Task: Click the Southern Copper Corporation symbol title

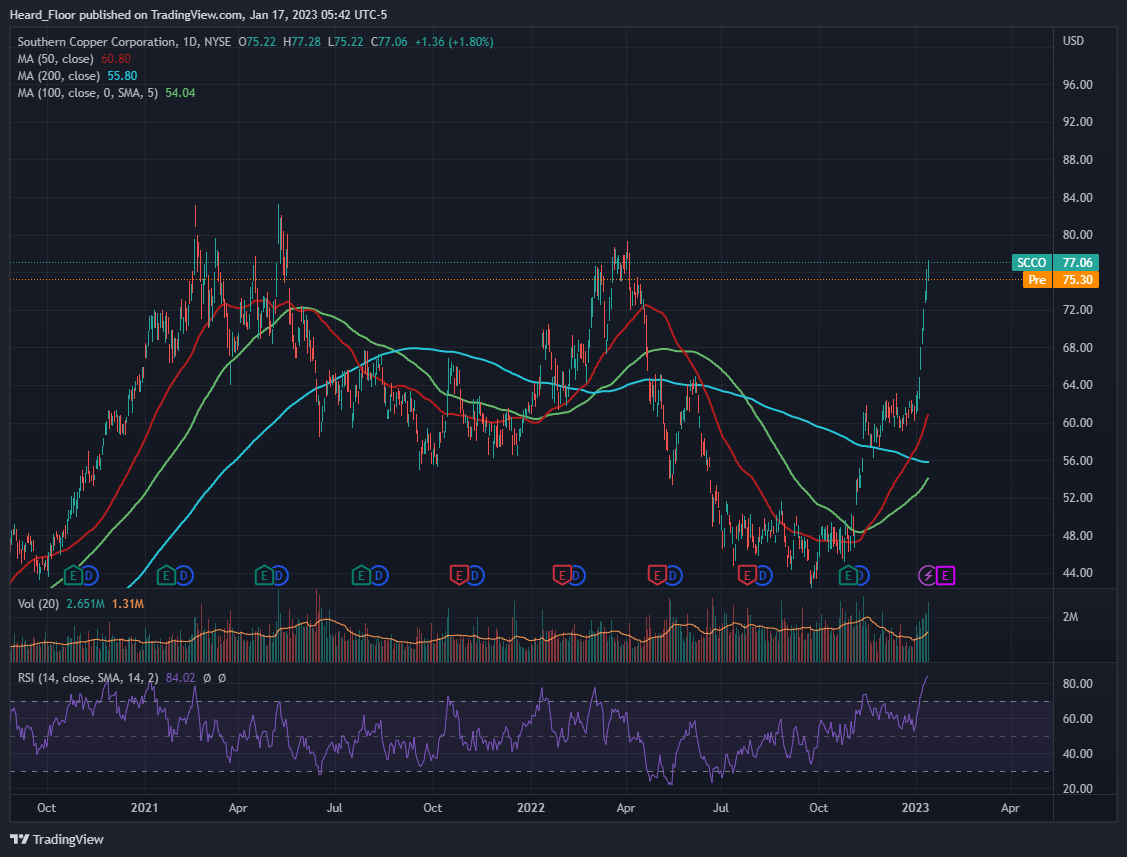Action: tap(97, 42)
